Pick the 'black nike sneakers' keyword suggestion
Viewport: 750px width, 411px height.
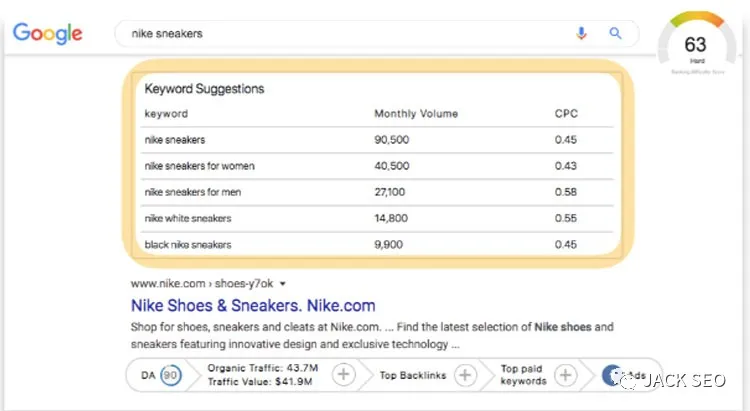coord(188,245)
